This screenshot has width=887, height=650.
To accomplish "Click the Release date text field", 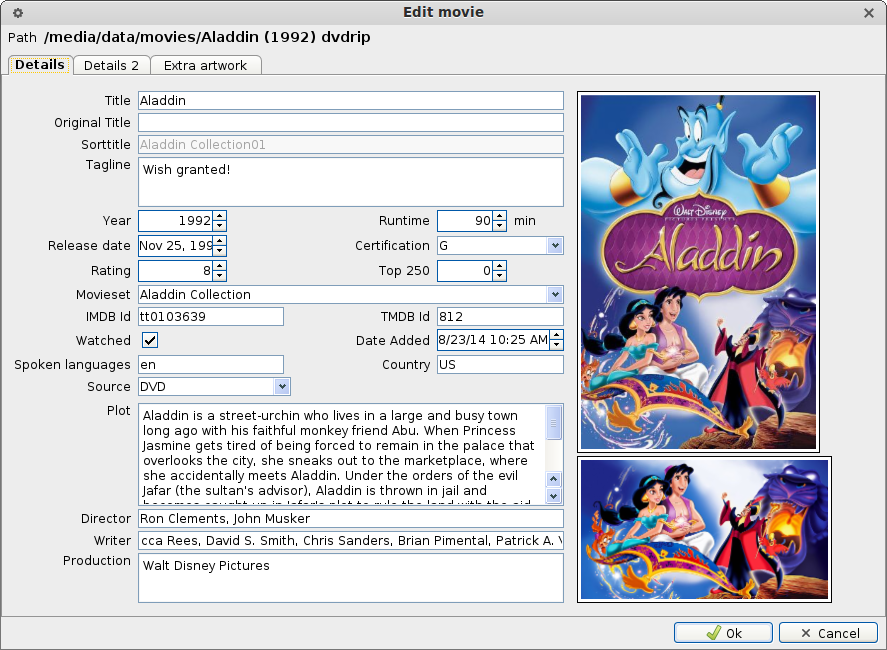I will pyautogui.click(x=176, y=246).
